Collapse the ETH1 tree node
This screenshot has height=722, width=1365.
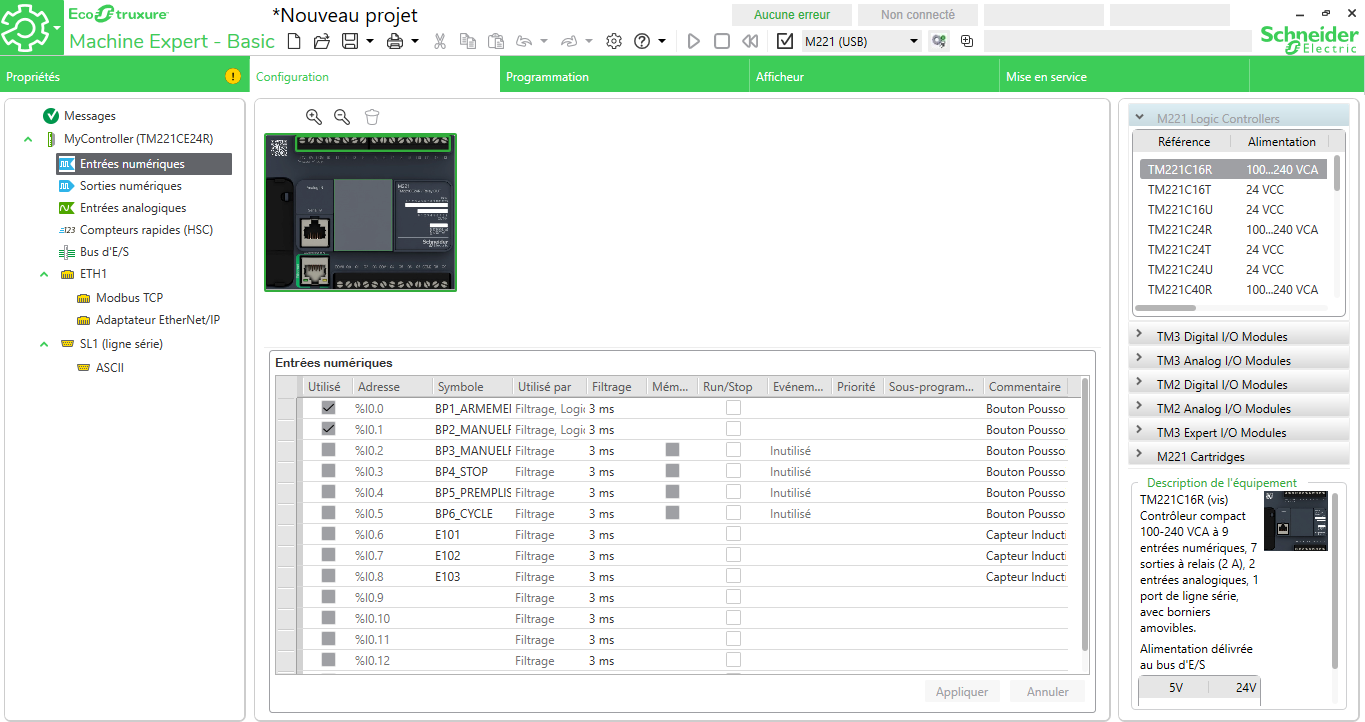[44, 273]
